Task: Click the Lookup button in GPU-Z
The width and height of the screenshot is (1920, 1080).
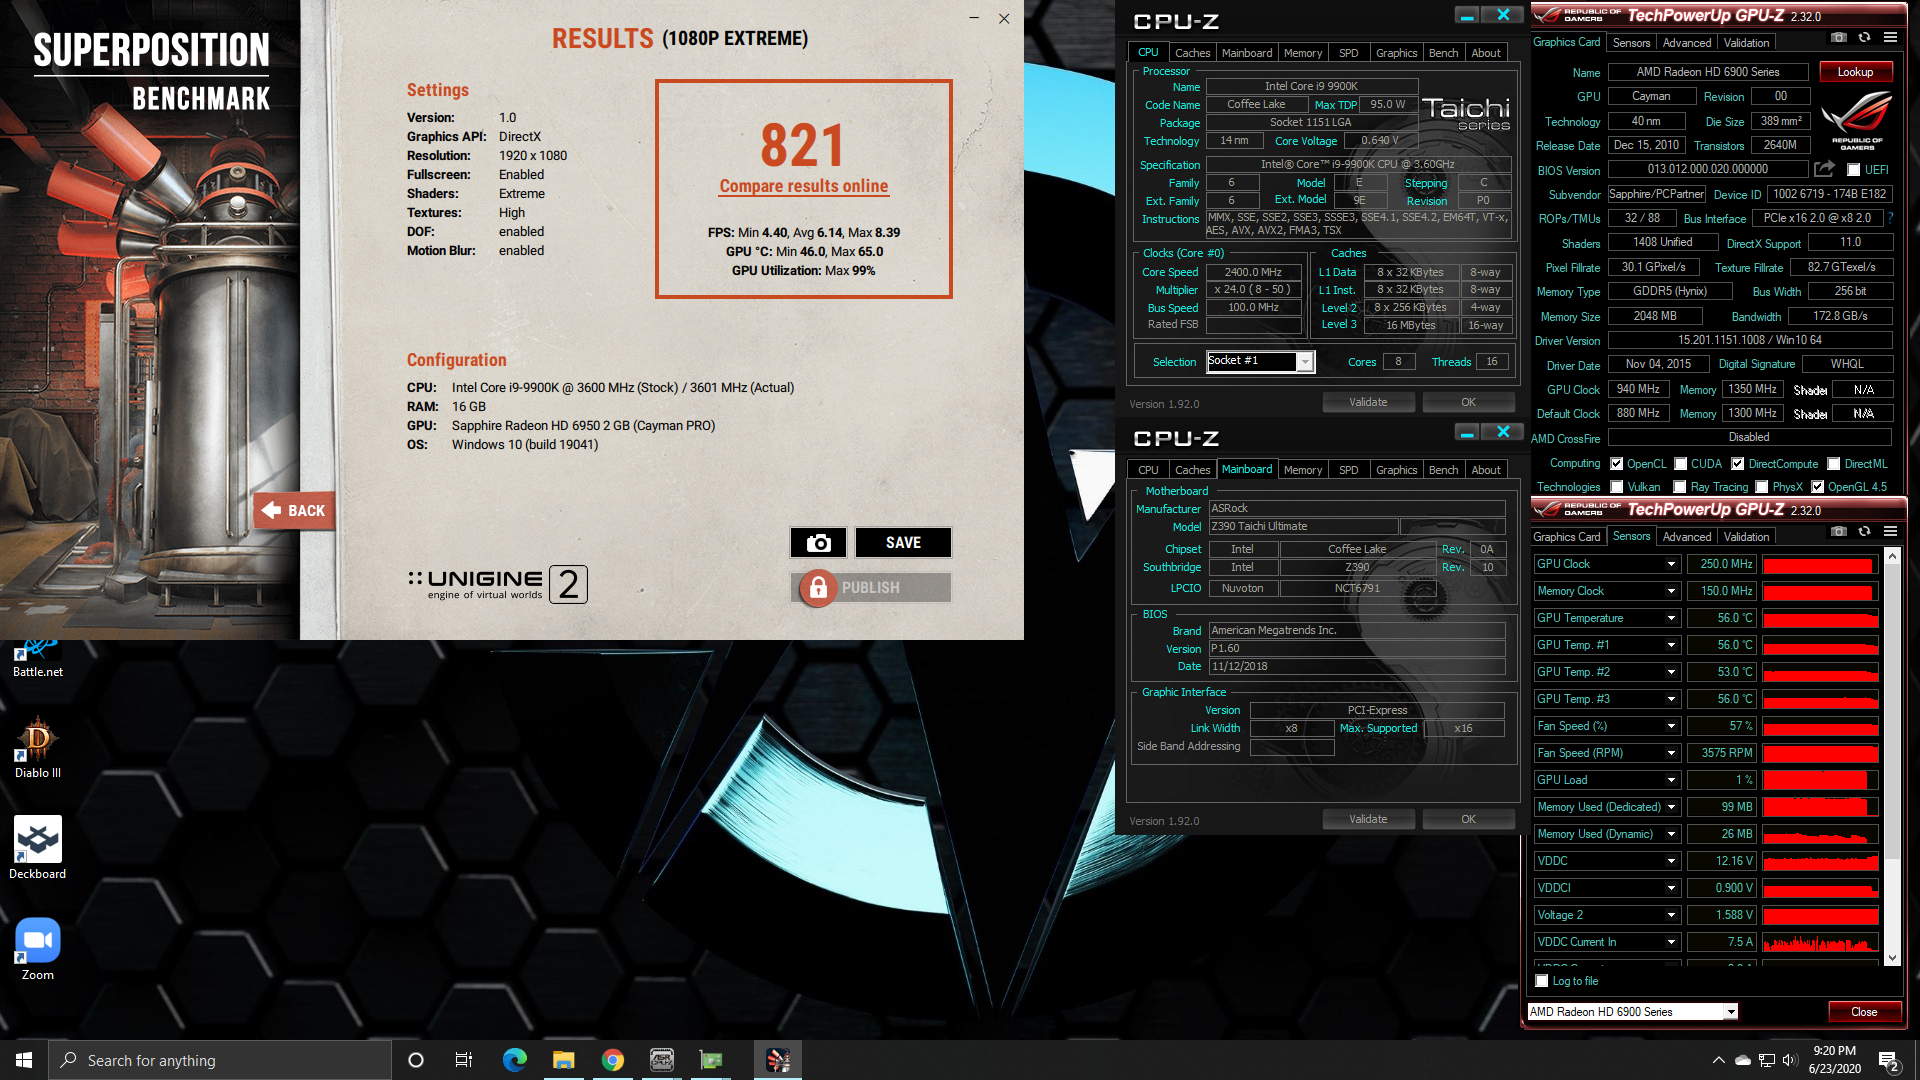Action: tap(1855, 72)
